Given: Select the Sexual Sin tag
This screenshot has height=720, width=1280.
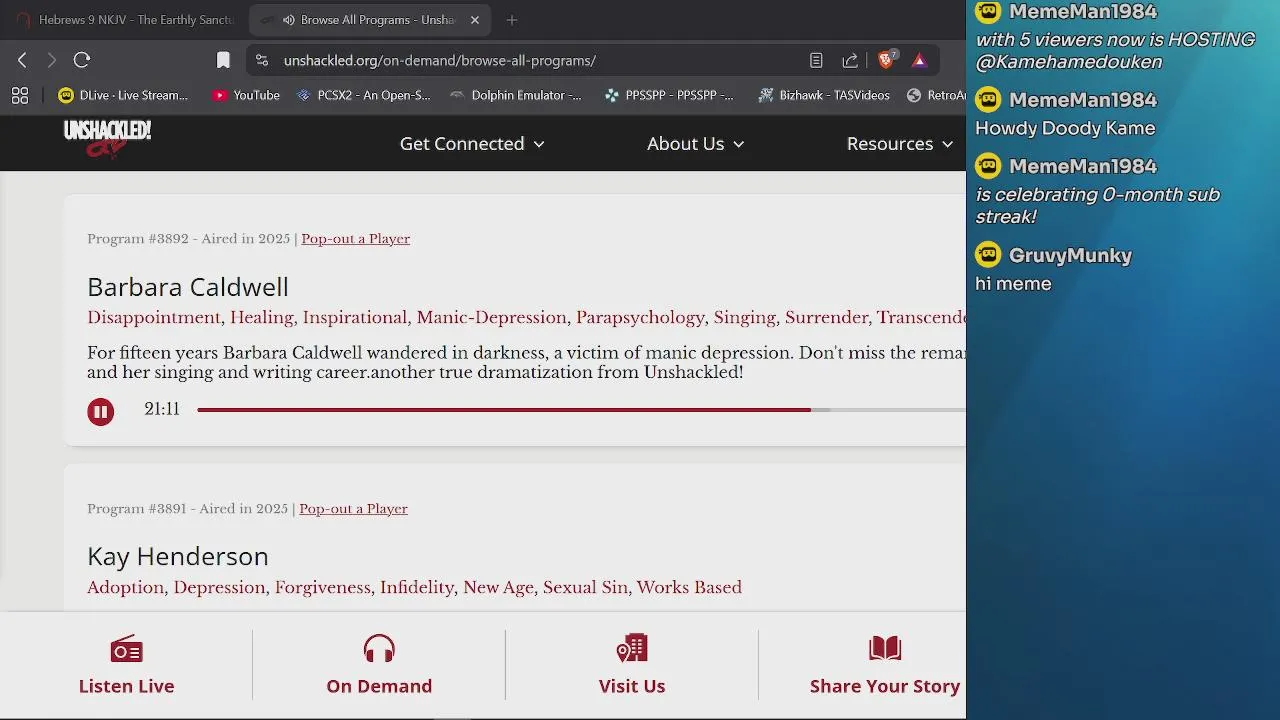Looking at the screenshot, I should coord(585,588).
